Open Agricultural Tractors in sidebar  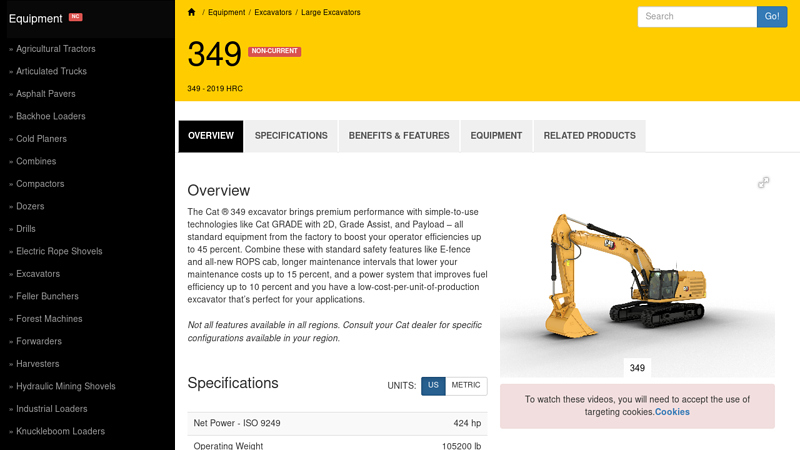pos(56,49)
